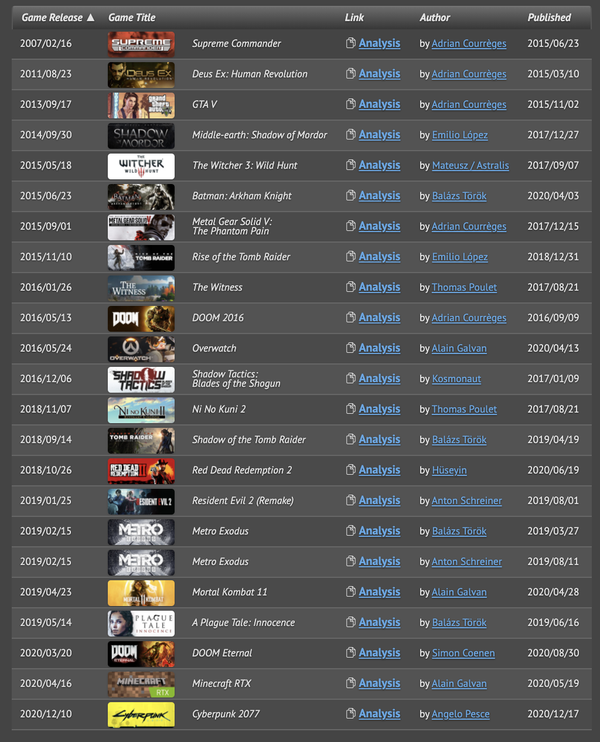Viewport: 600px width, 742px height.
Task: Open author Emilio López in Shadow of Mordor row
Action: [x=460, y=135]
